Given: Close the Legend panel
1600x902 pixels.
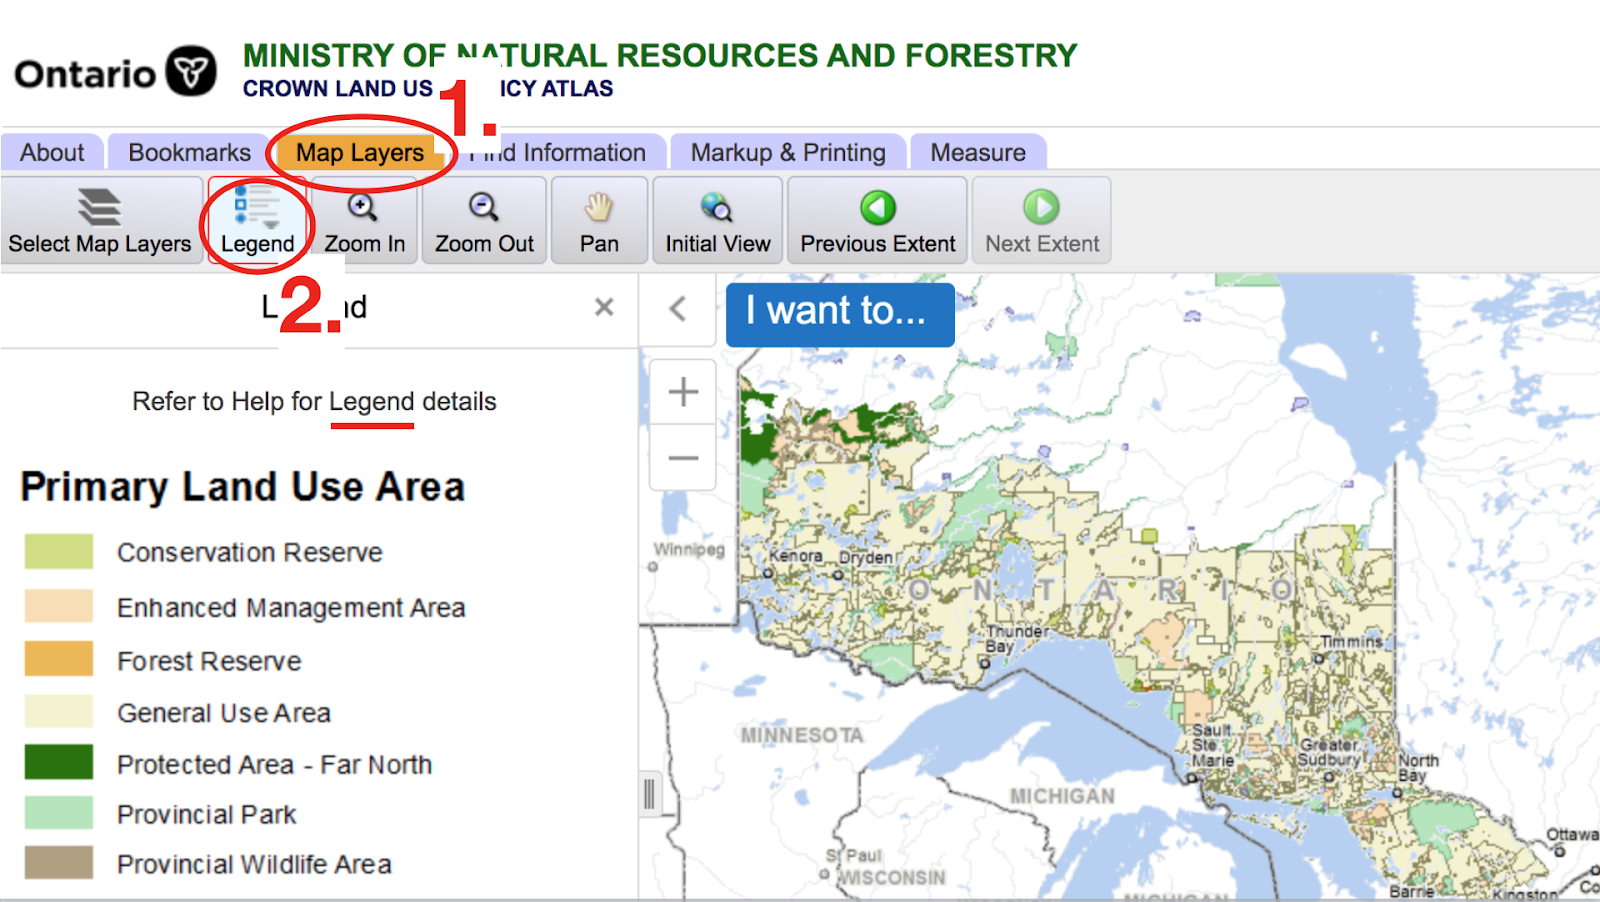Looking at the screenshot, I should [604, 307].
